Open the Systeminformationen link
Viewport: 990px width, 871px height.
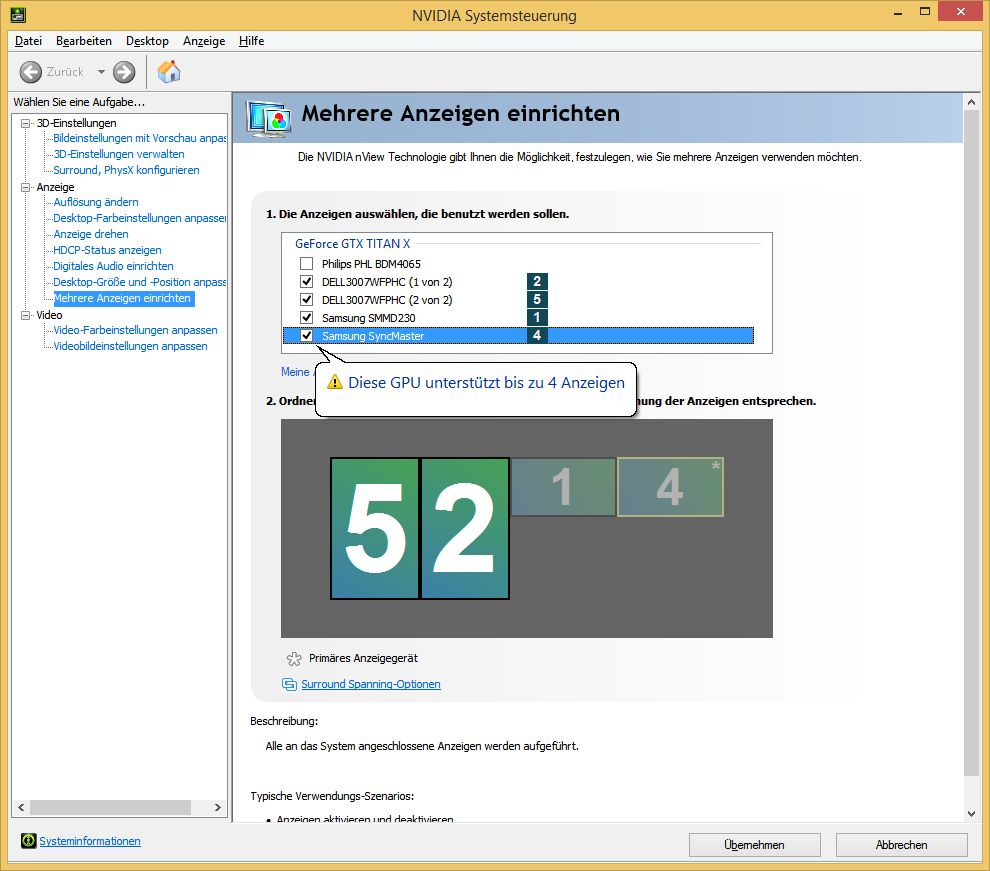90,841
